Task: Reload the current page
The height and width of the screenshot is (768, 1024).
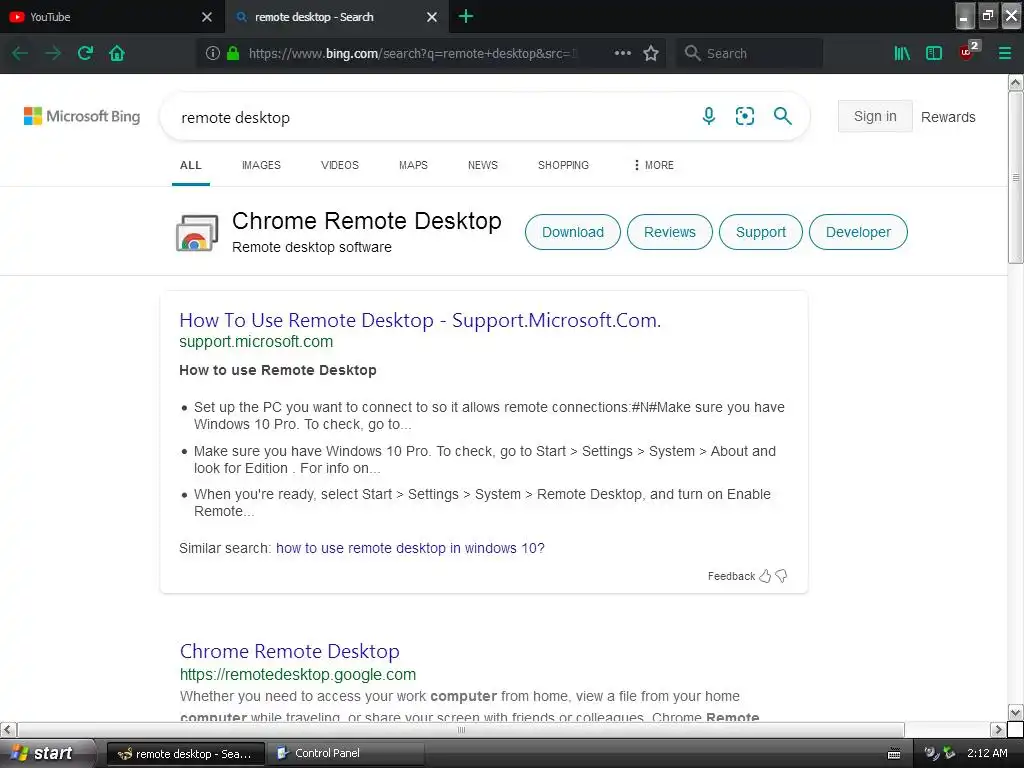Action: pyautogui.click(x=85, y=54)
